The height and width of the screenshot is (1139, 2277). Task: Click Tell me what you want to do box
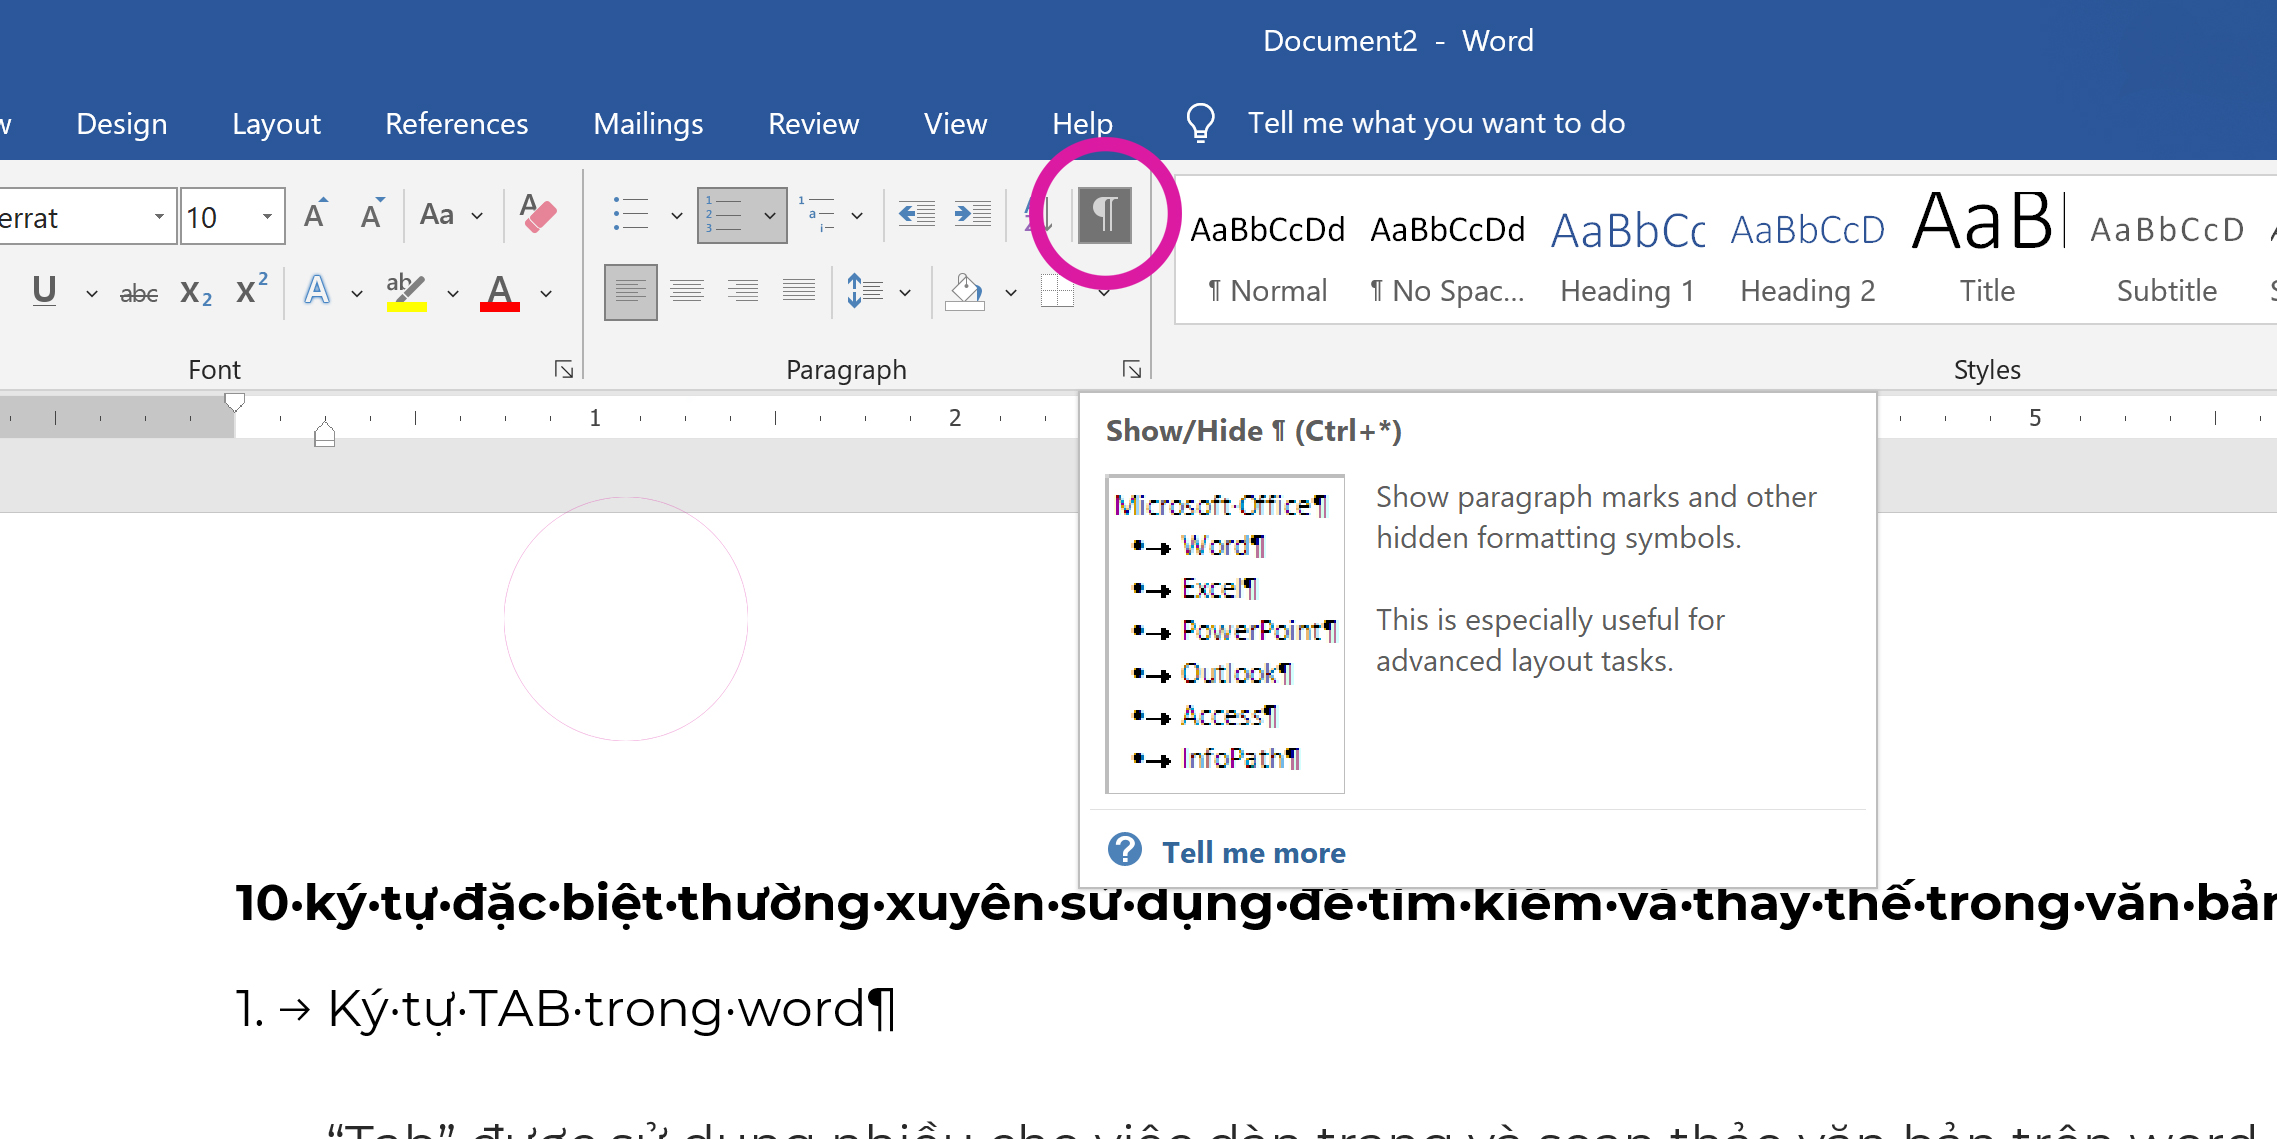pos(1436,123)
